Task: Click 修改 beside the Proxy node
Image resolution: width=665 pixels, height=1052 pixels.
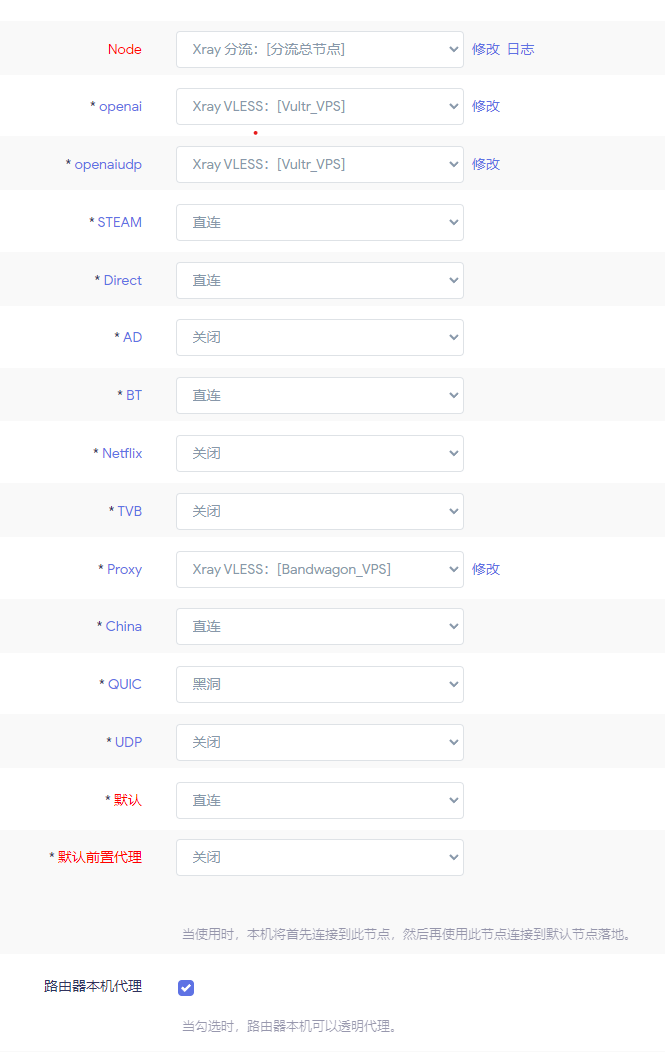Action: click(x=486, y=569)
